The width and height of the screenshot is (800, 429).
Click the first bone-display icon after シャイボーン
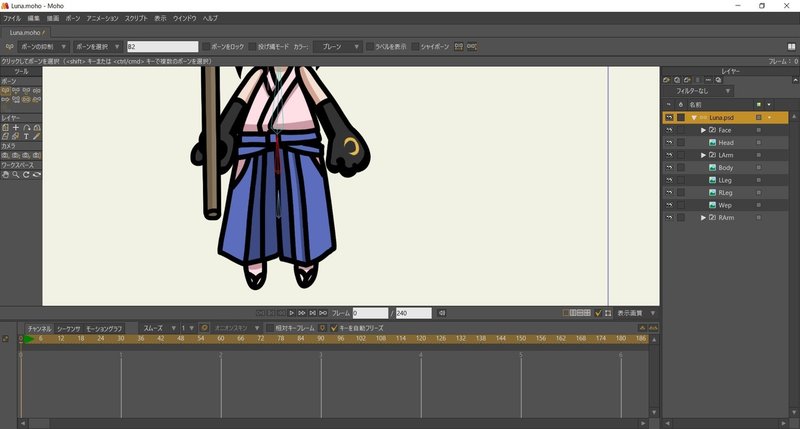459,46
